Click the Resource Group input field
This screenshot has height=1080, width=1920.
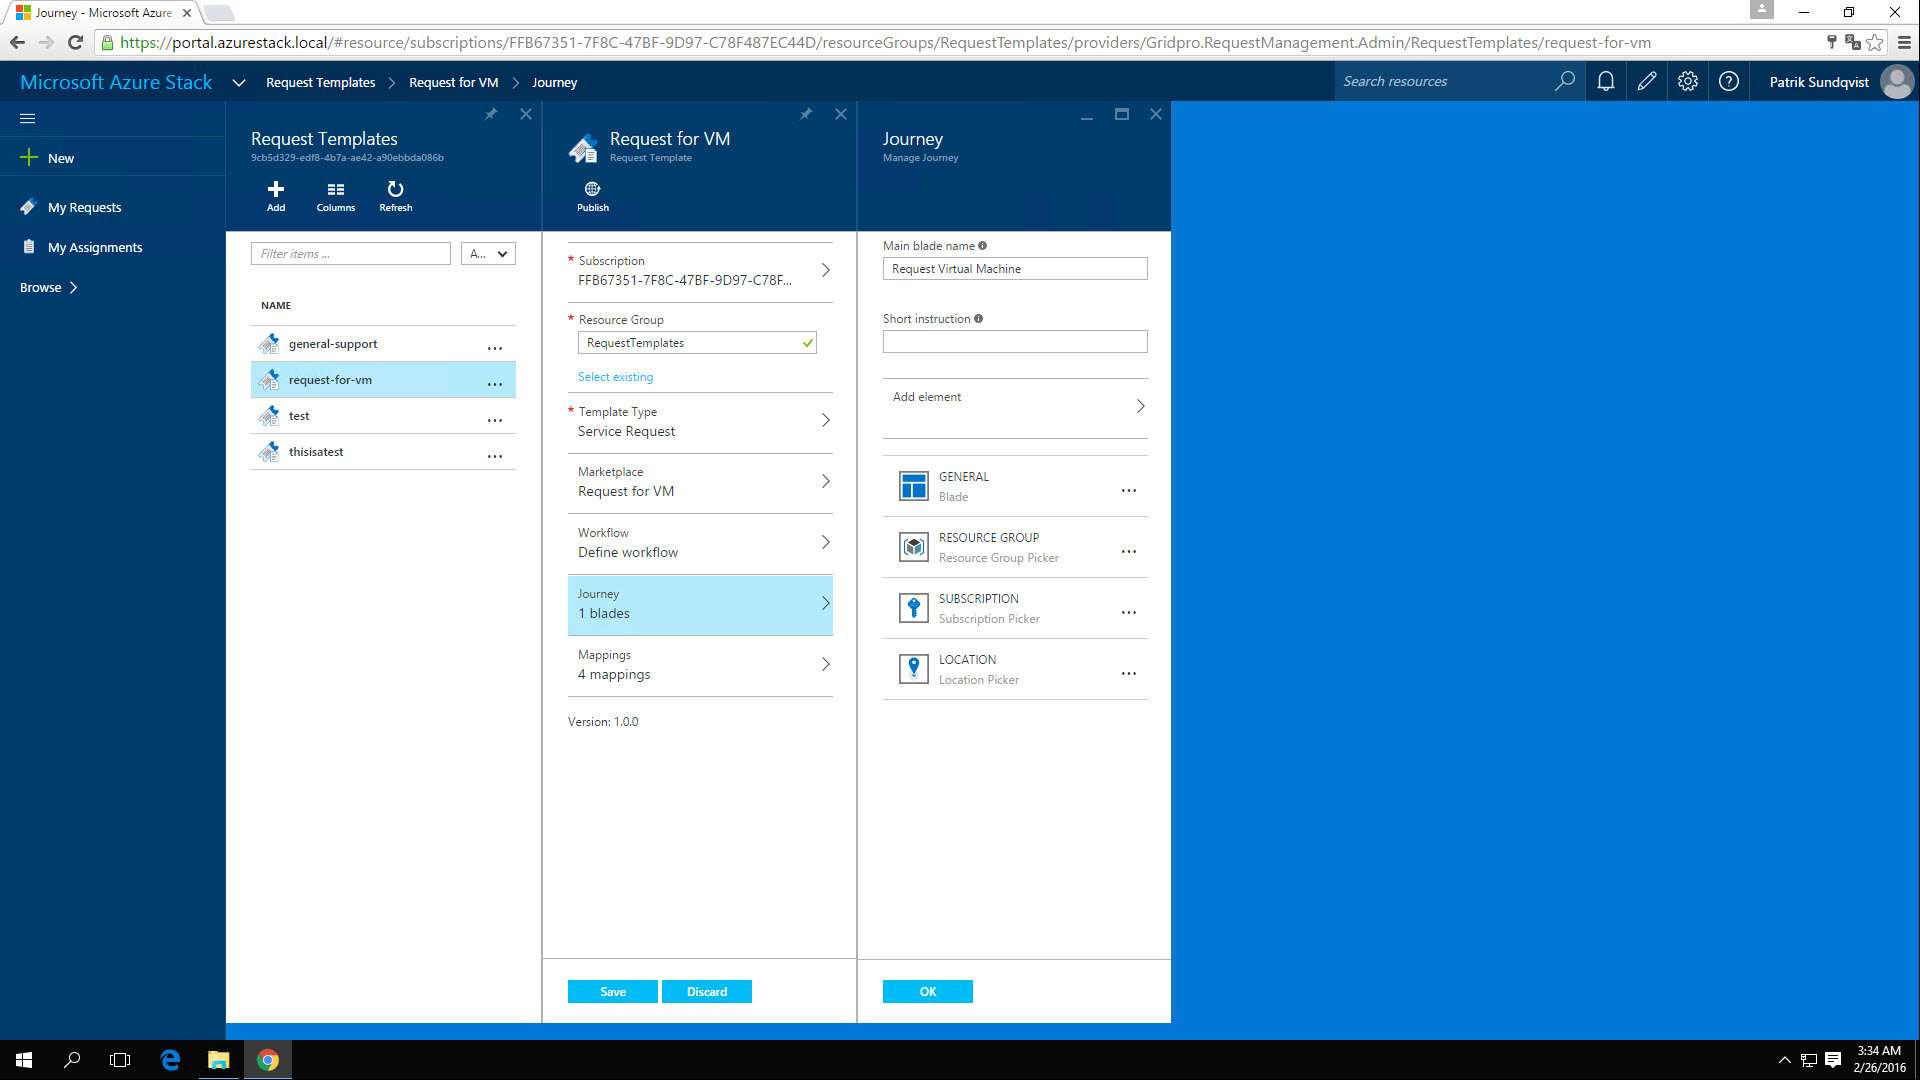[x=697, y=343]
